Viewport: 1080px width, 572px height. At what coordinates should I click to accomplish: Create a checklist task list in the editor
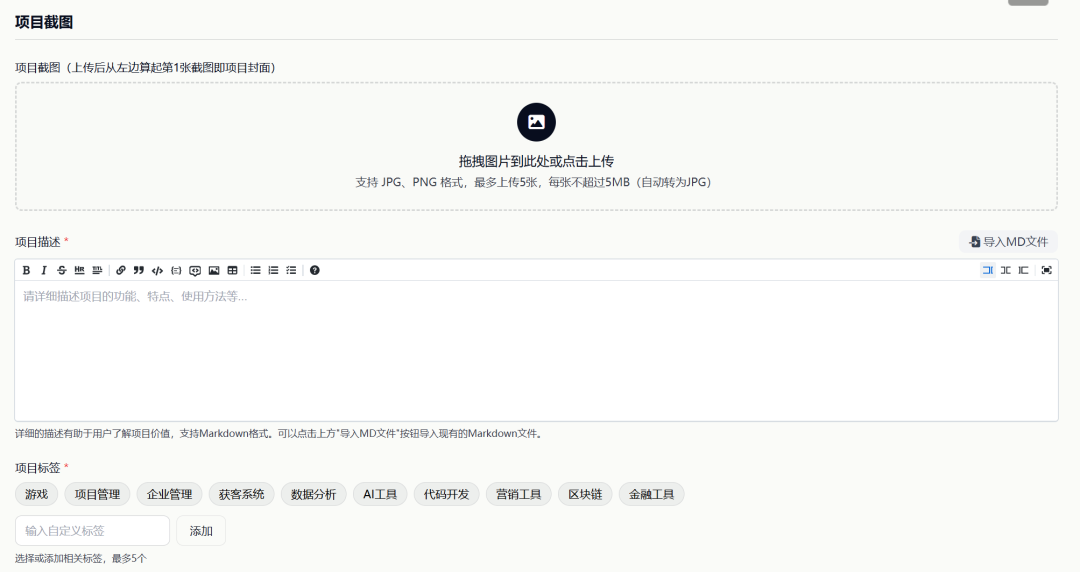(x=291, y=270)
